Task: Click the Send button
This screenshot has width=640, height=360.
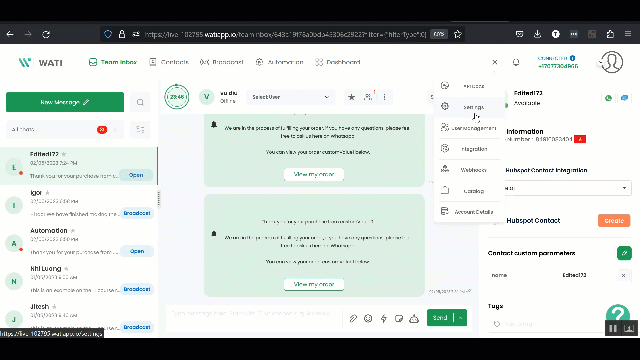Action: pos(440,318)
